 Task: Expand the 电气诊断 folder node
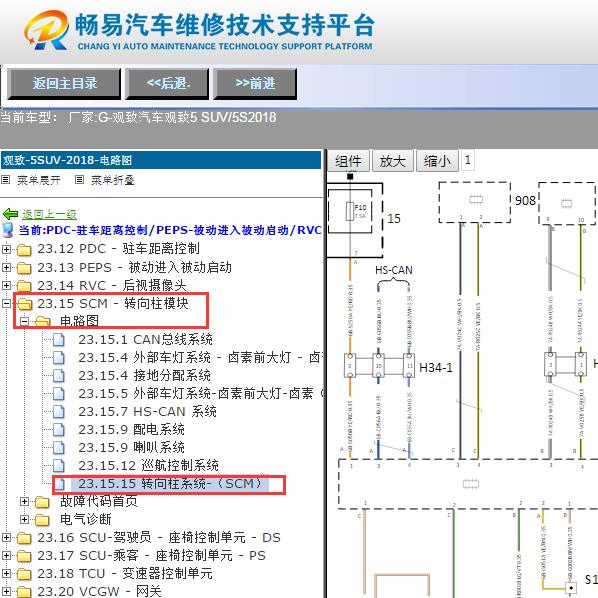tap(24, 519)
